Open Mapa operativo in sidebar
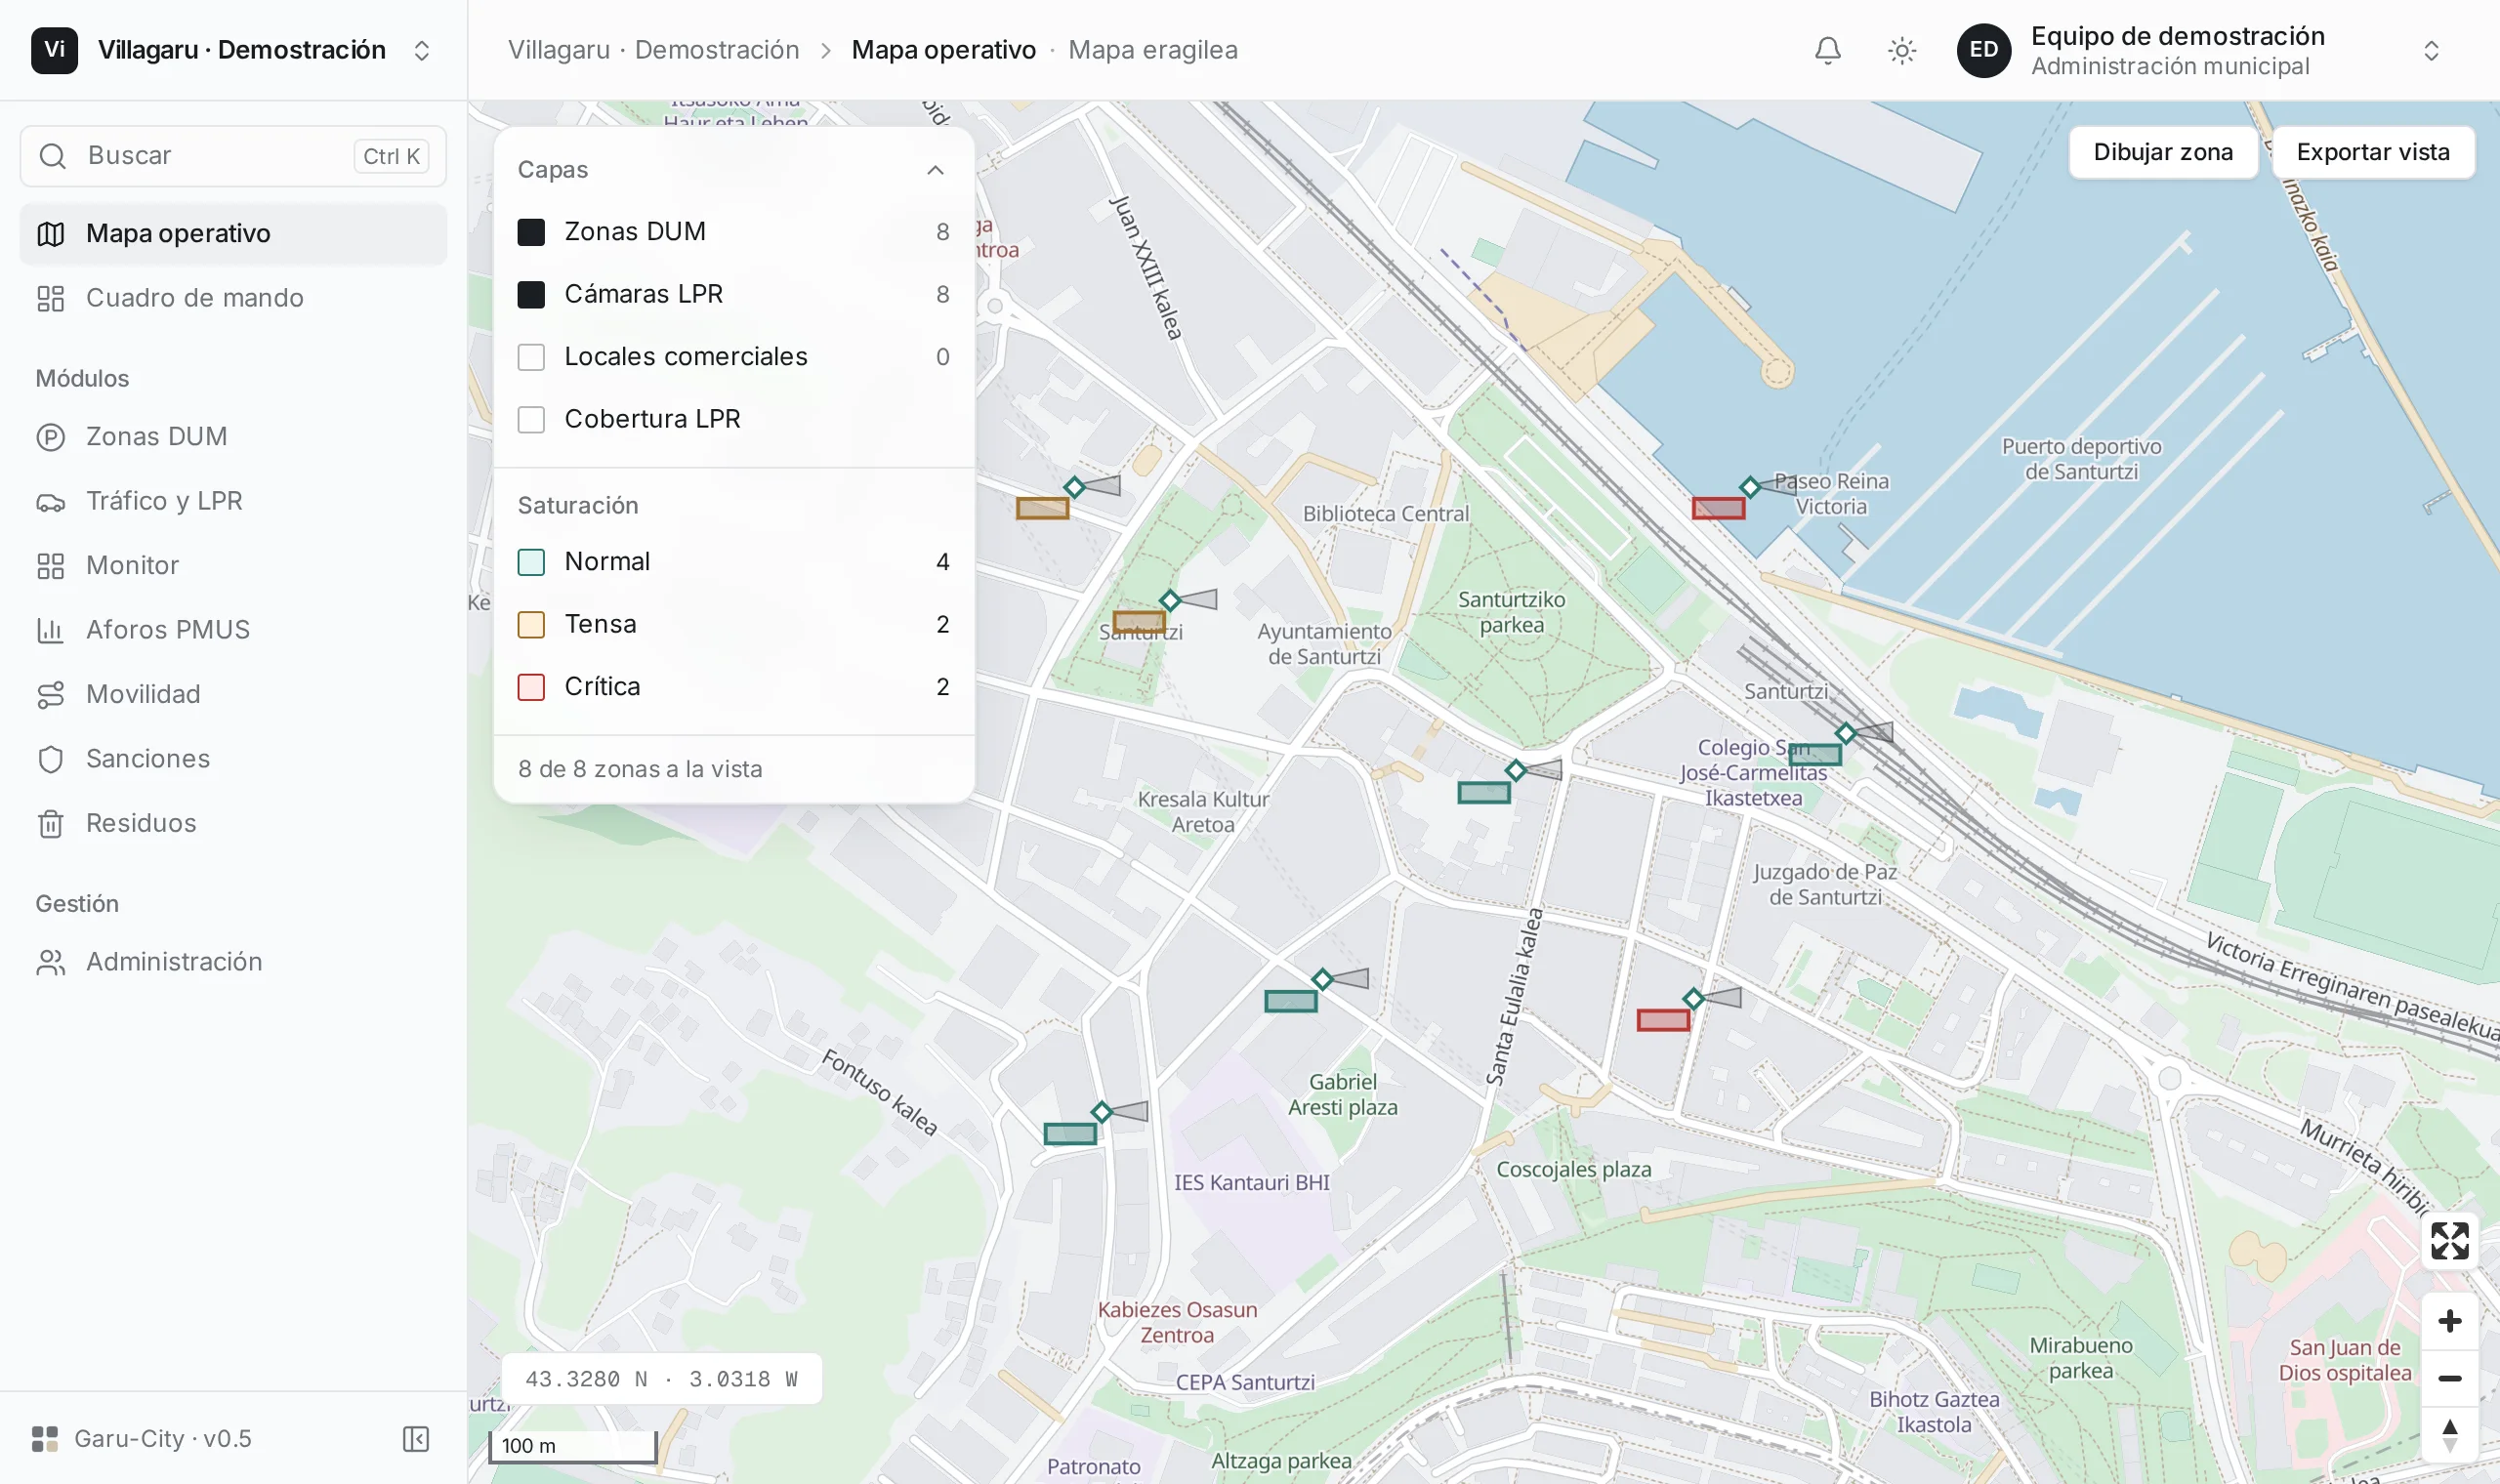This screenshot has height=1484, width=2500. 234,233
